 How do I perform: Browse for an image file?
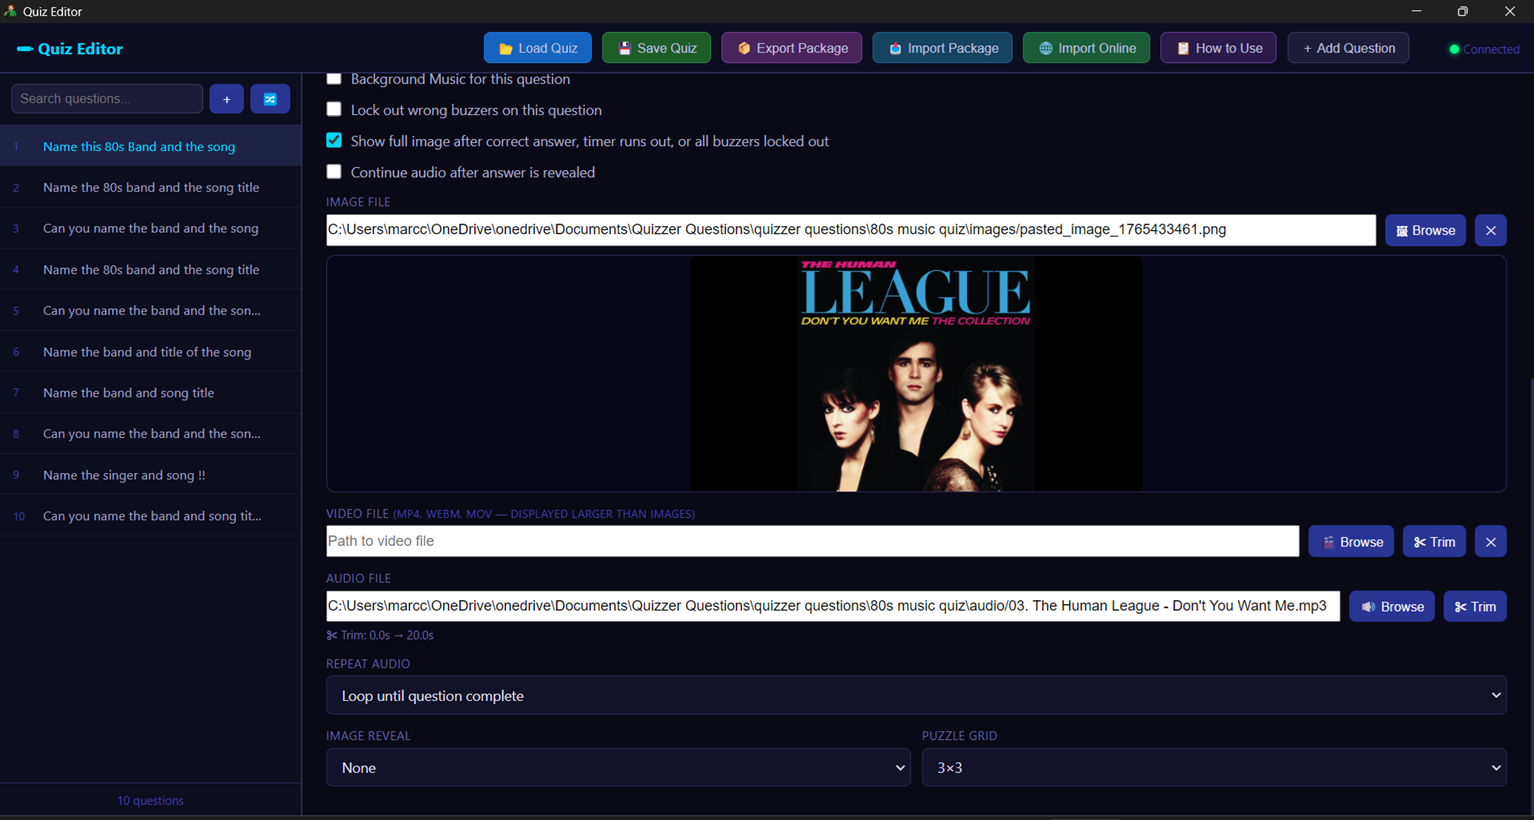click(x=1425, y=230)
